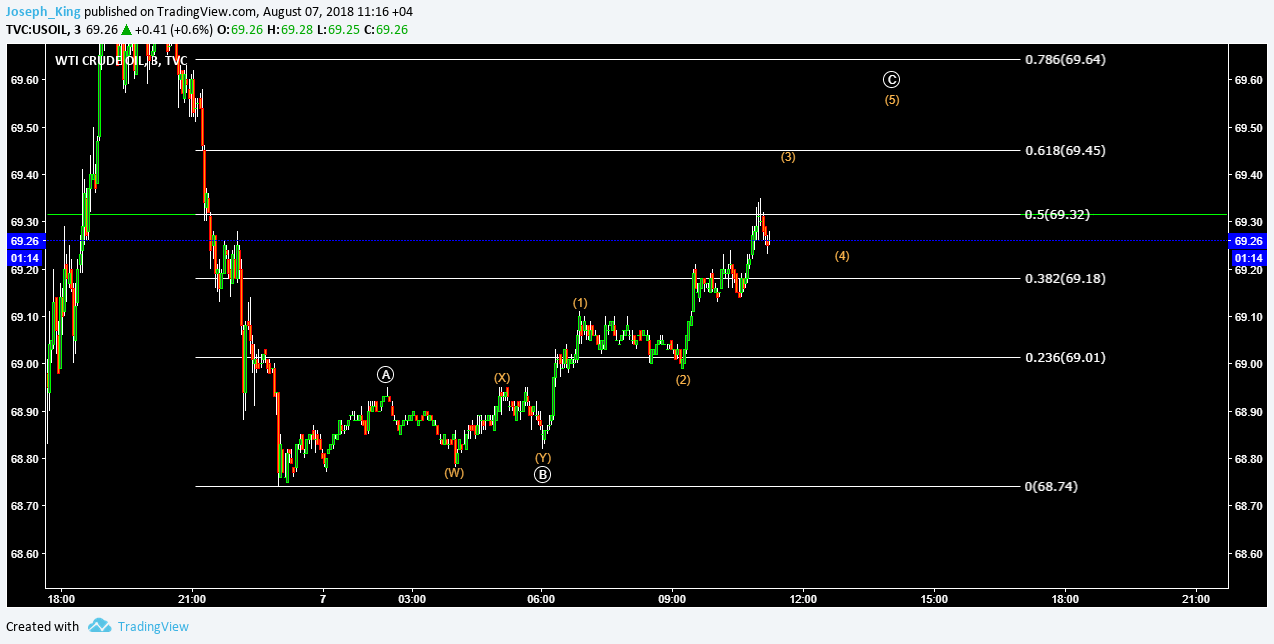
Task: Click the orange (3) wave label
Action: coord(788,157)
